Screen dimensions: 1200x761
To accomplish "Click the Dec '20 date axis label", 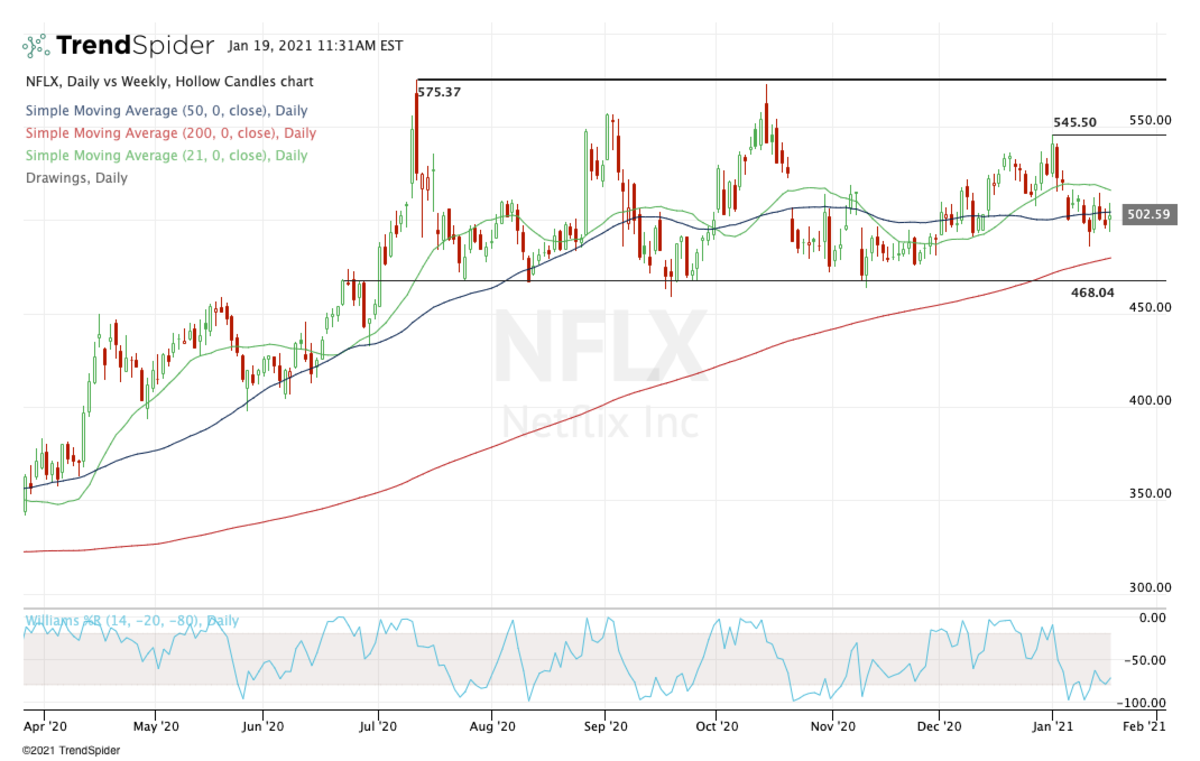I will pyautogui.click(x=940, y=726).
